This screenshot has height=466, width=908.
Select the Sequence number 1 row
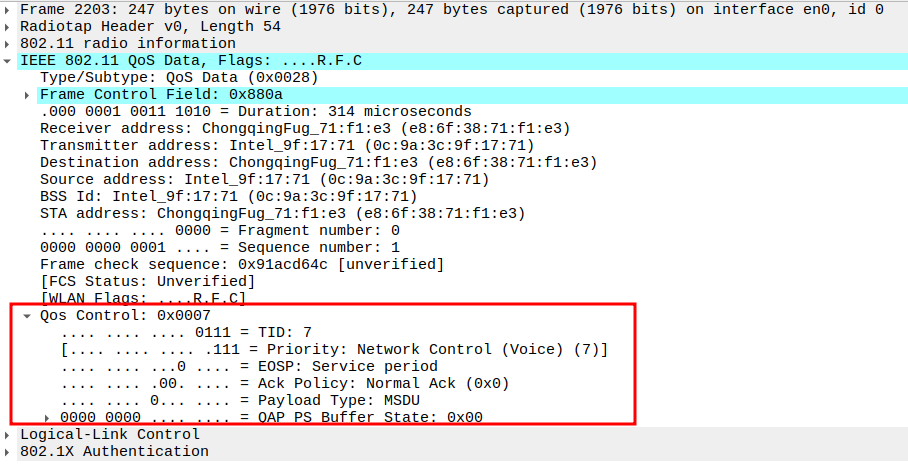click(220, 247)
